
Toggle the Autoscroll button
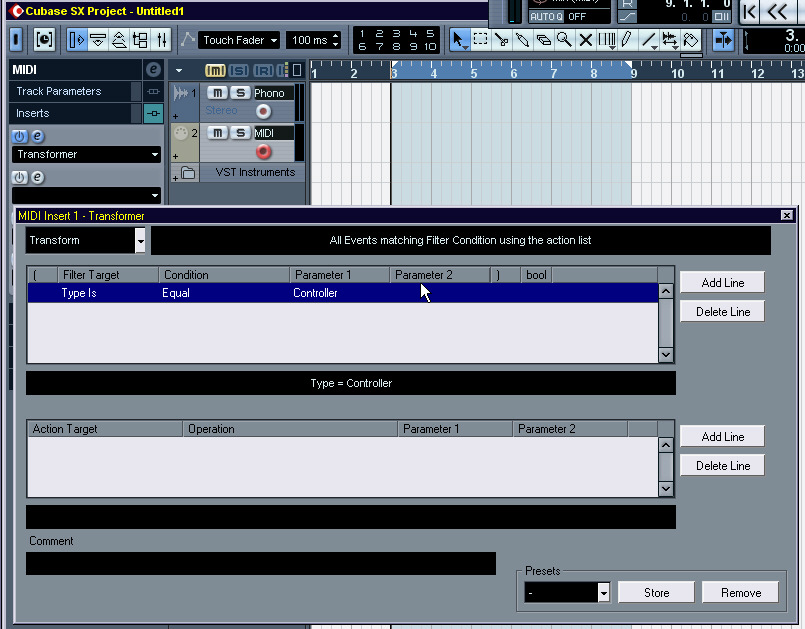pos(723,40)
